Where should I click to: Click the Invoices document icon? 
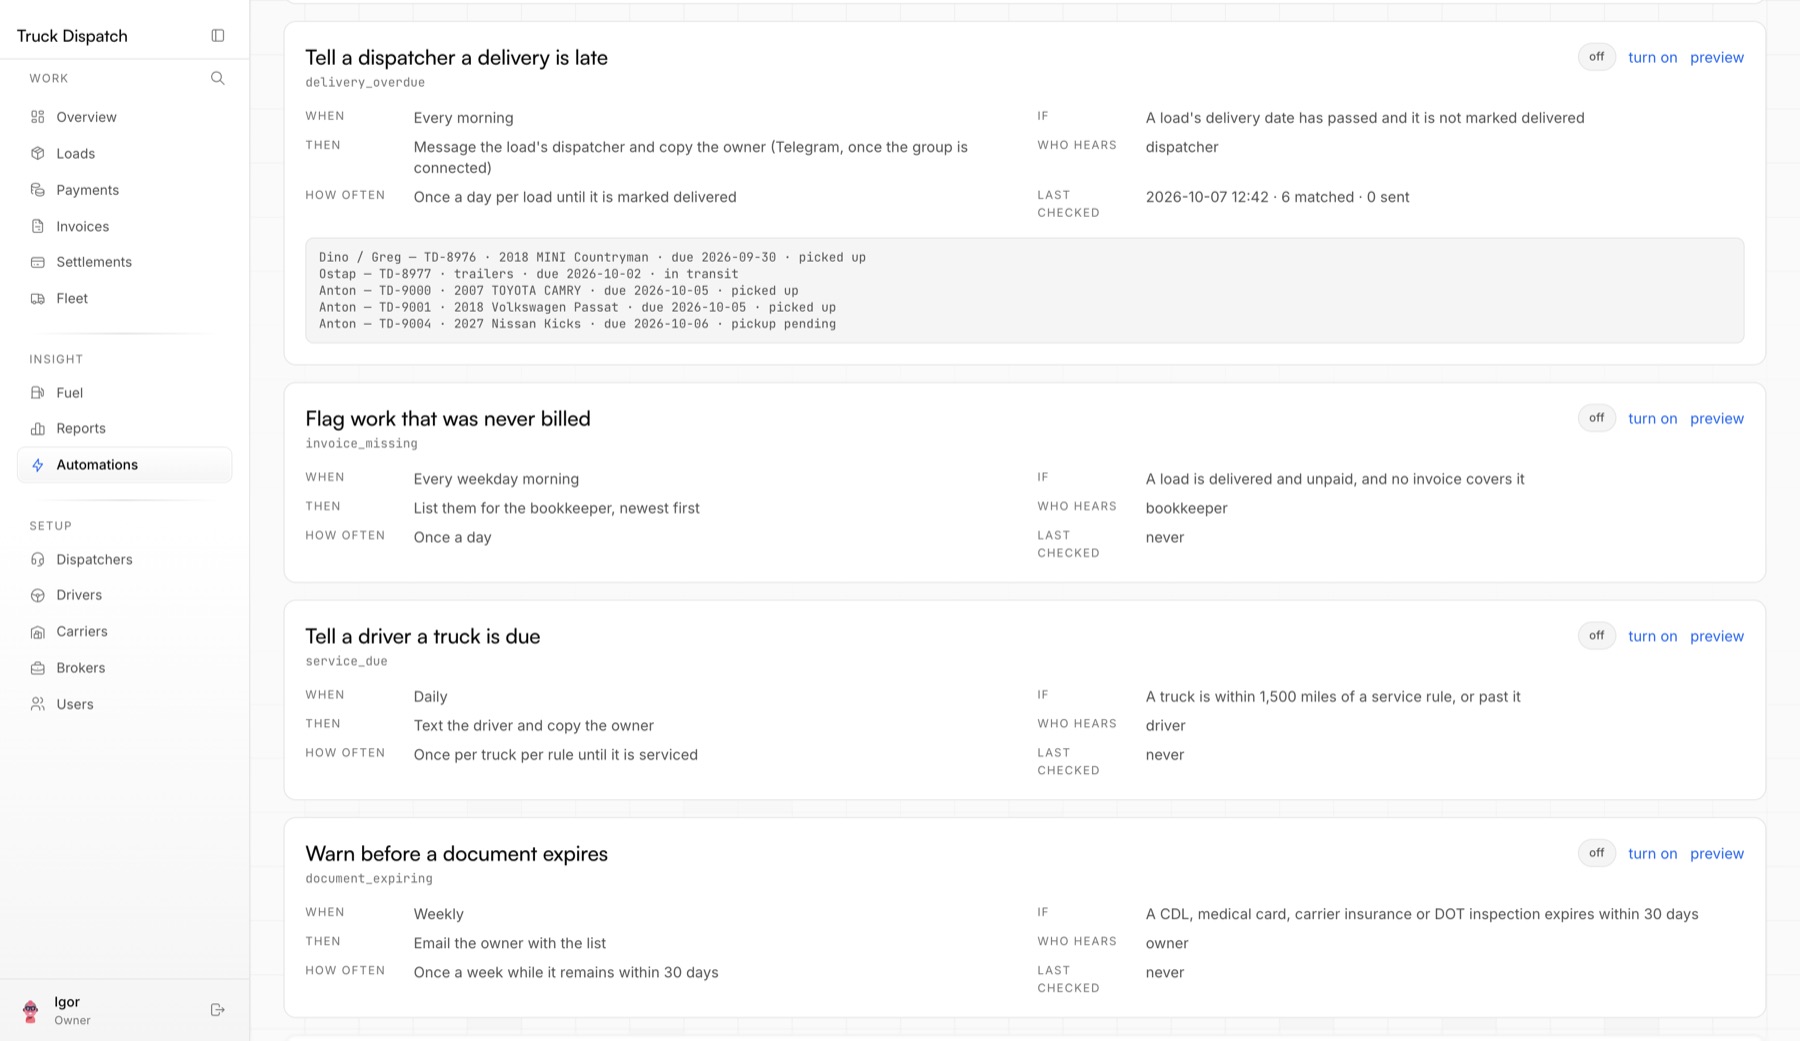tap(38, 226)
